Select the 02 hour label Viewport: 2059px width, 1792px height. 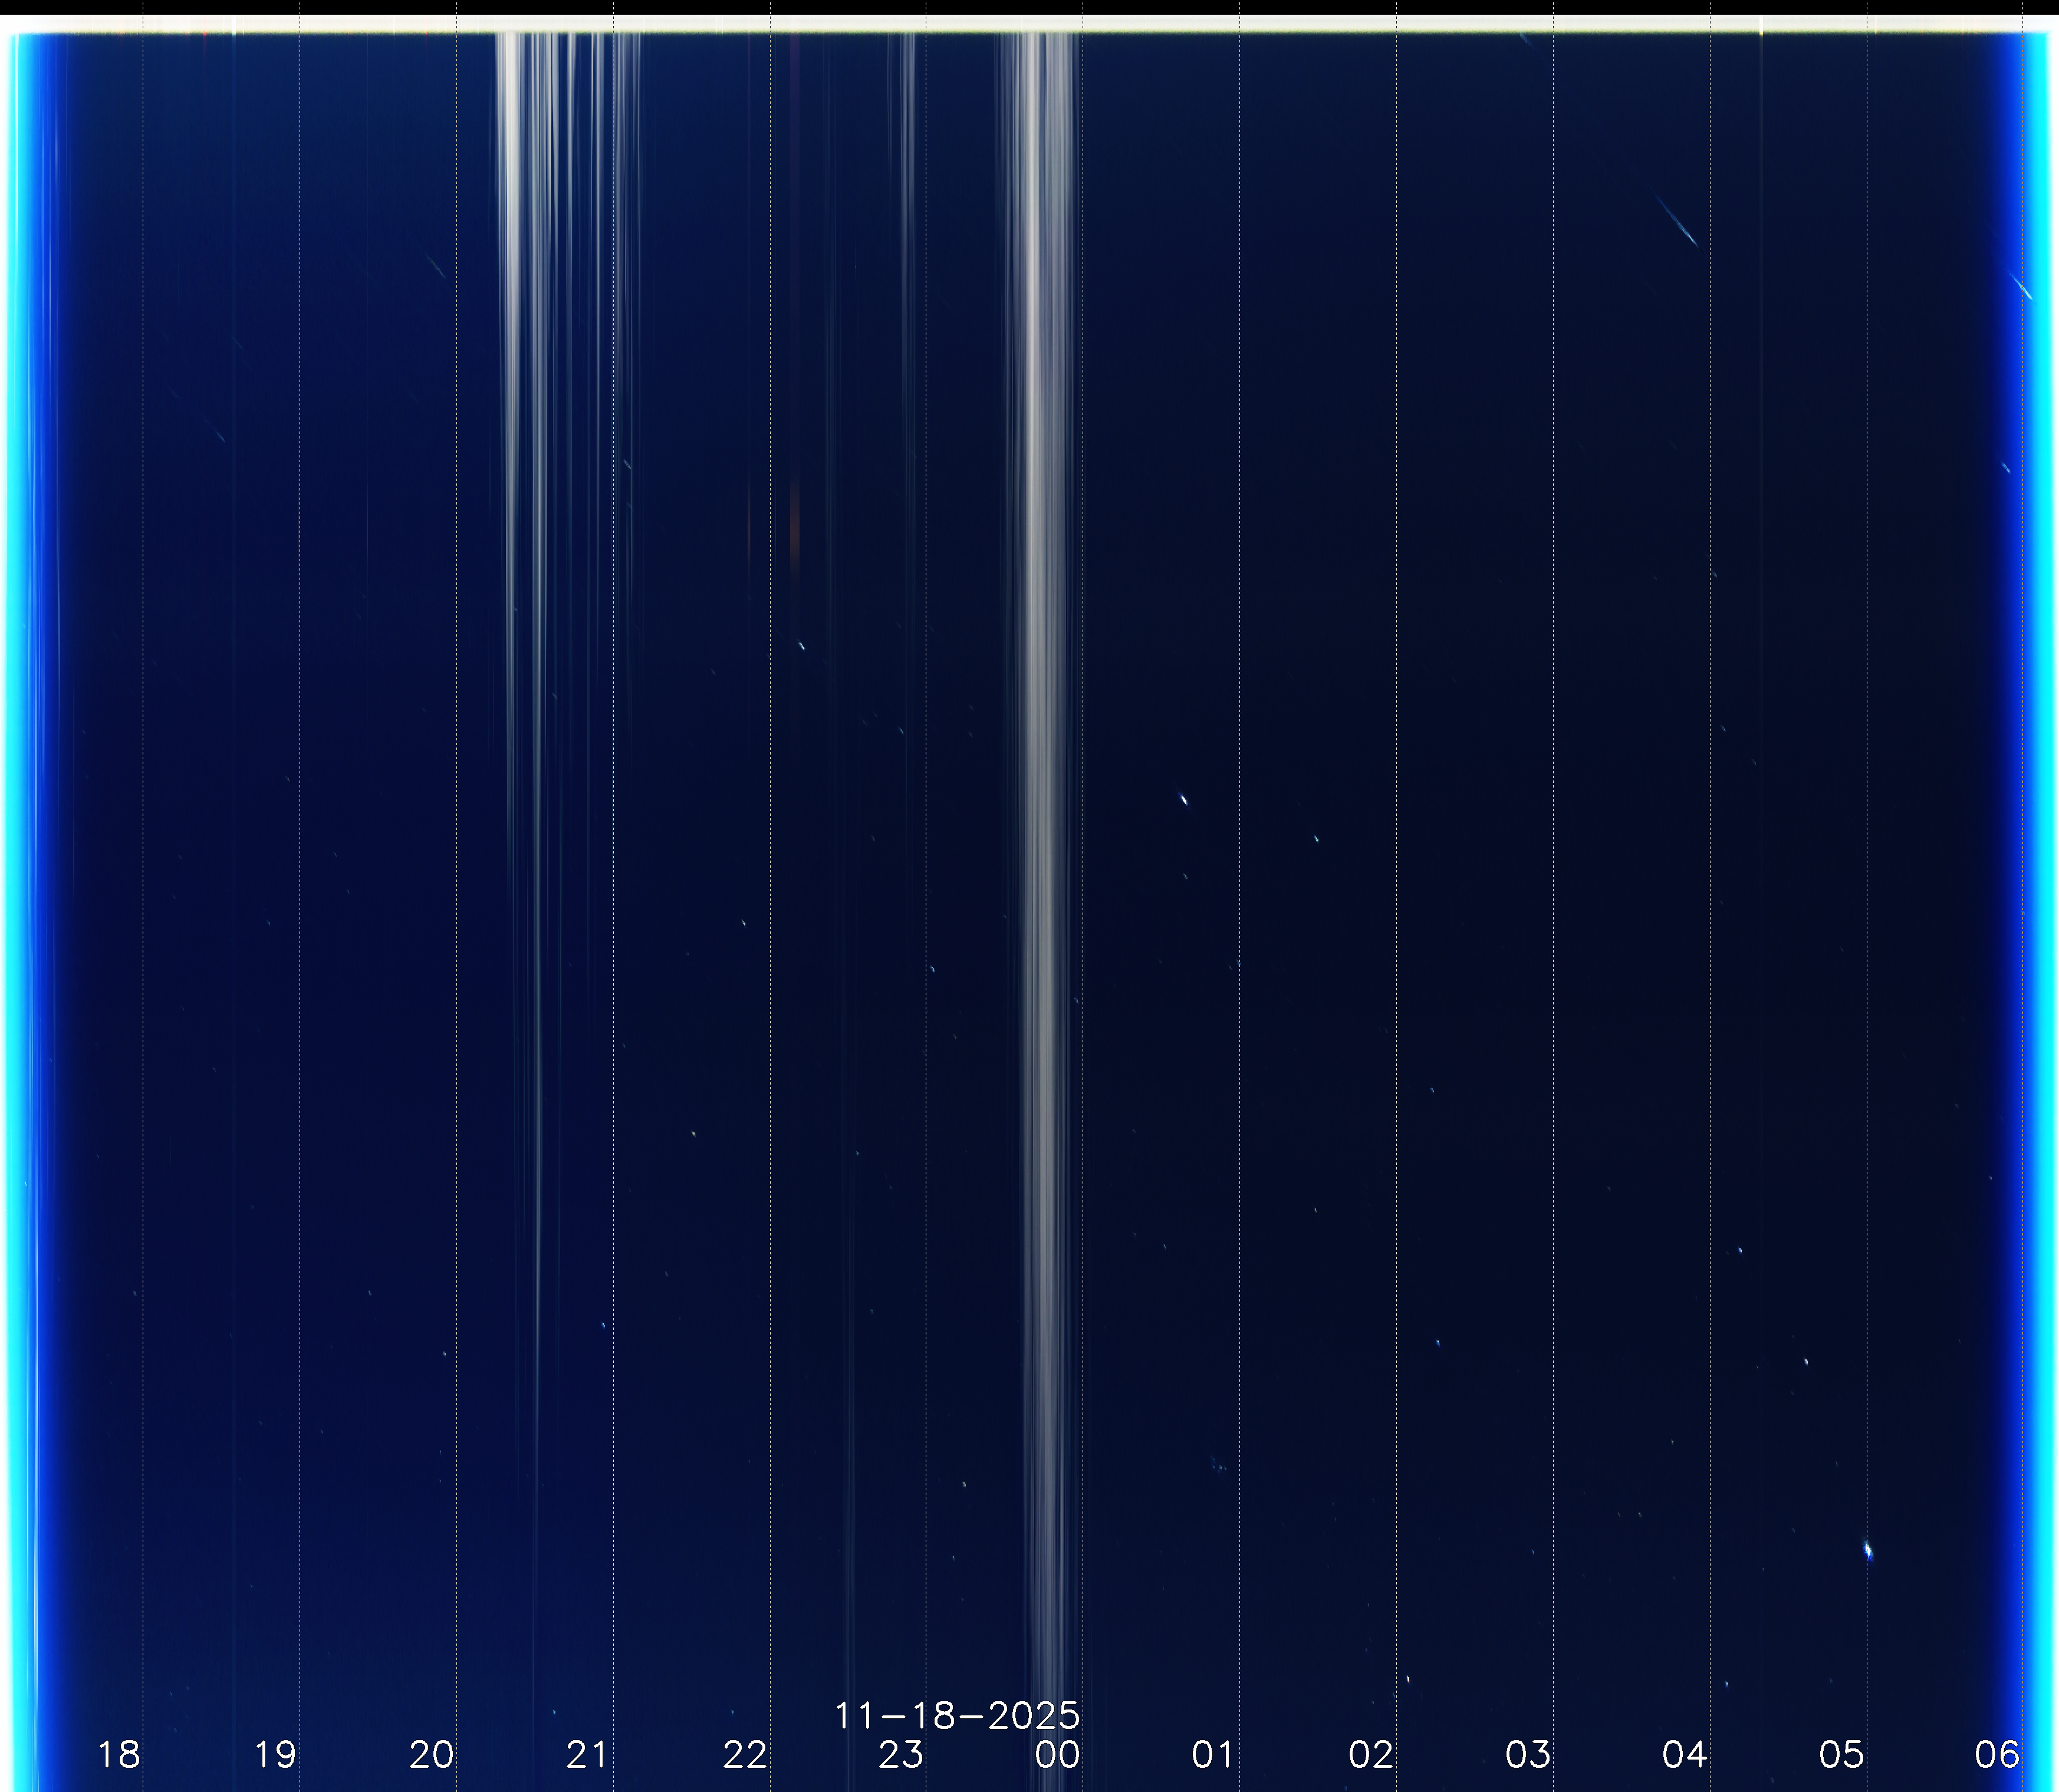1370,1754
